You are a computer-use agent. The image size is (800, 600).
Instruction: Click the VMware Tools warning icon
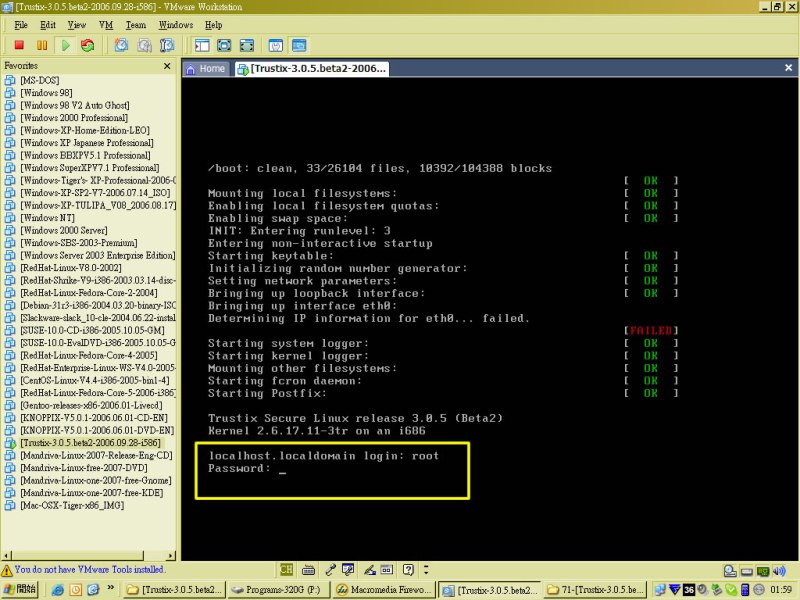tap(7, 570)
